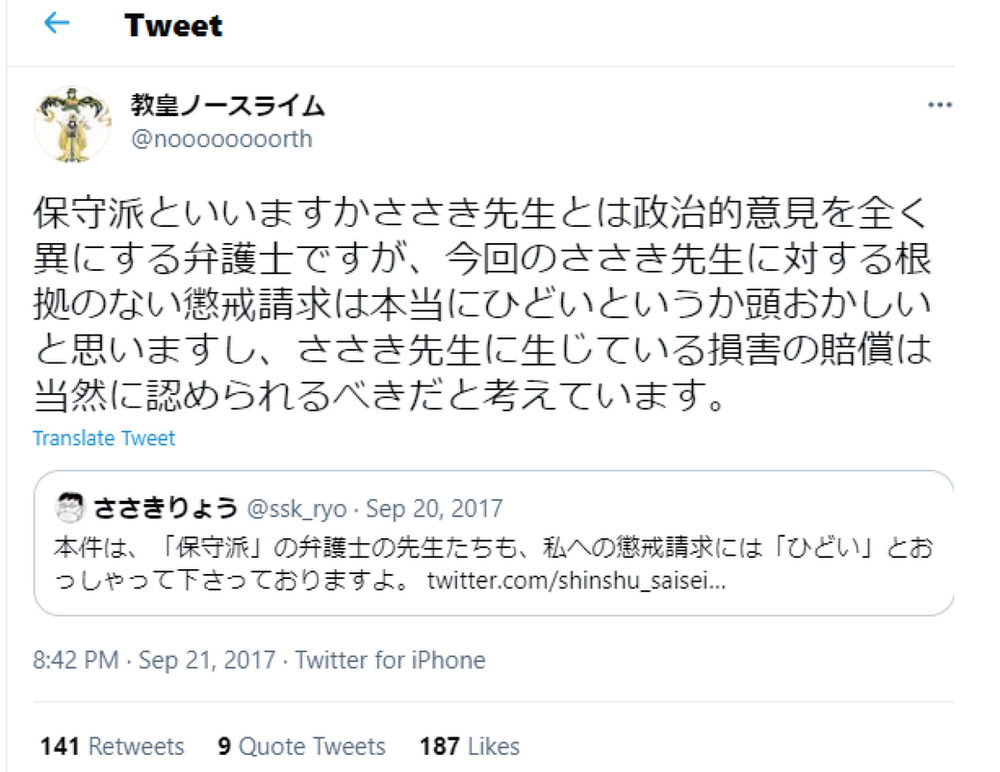Click Translate Tweet link
This screenshot has width=1000, height=772.
(x=104, y=438)
